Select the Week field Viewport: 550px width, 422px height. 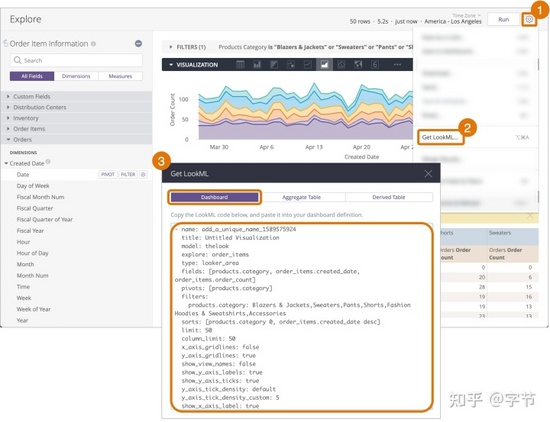24,298
